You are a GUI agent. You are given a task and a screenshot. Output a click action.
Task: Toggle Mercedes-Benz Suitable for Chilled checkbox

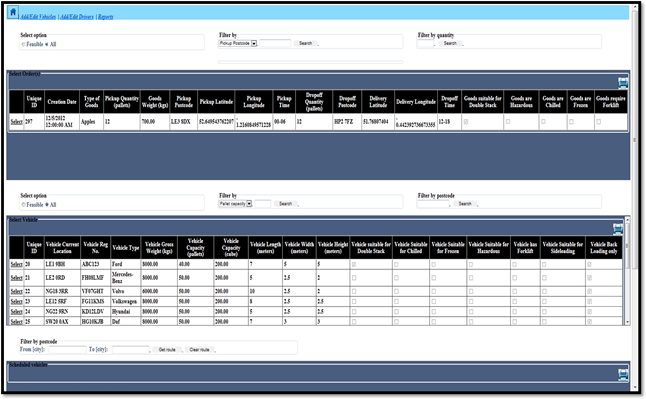[396, 278]
